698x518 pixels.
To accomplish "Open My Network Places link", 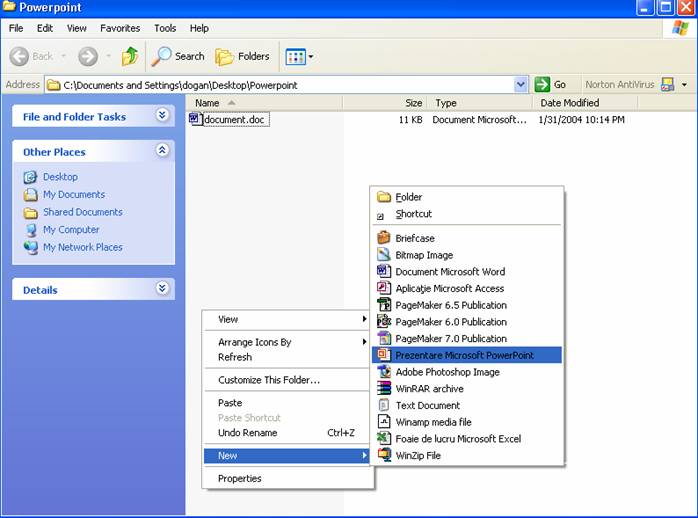I will (83, 247).
